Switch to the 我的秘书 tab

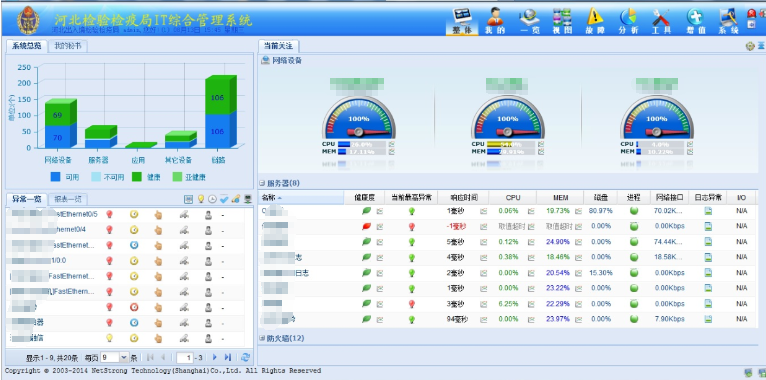tap(68, 46)
